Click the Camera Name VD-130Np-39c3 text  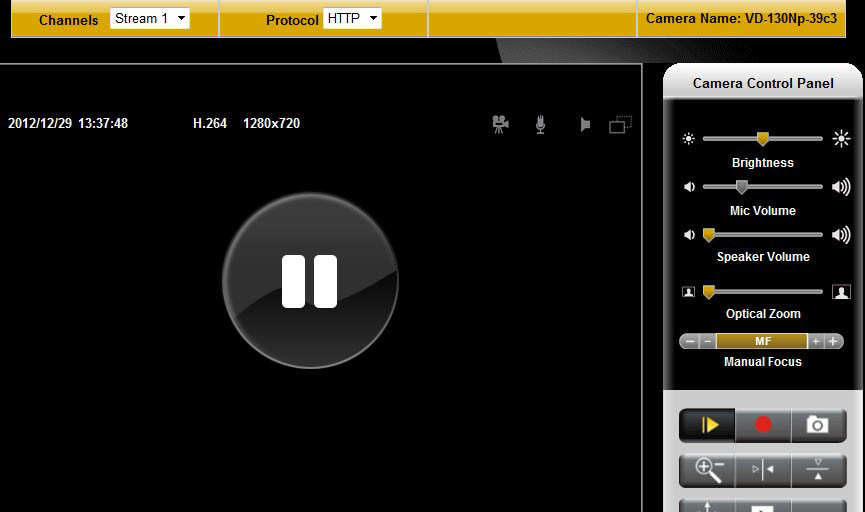741,19
